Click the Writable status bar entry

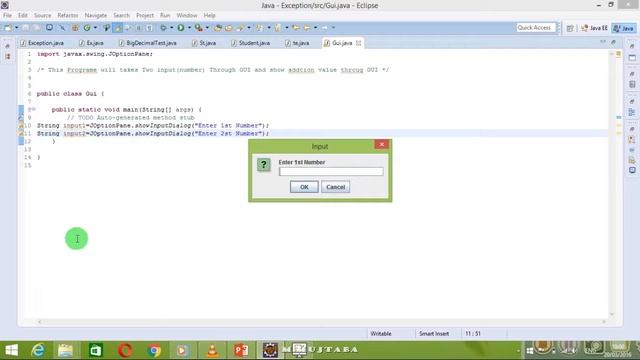pyautogui.click(x=381, y=333)
